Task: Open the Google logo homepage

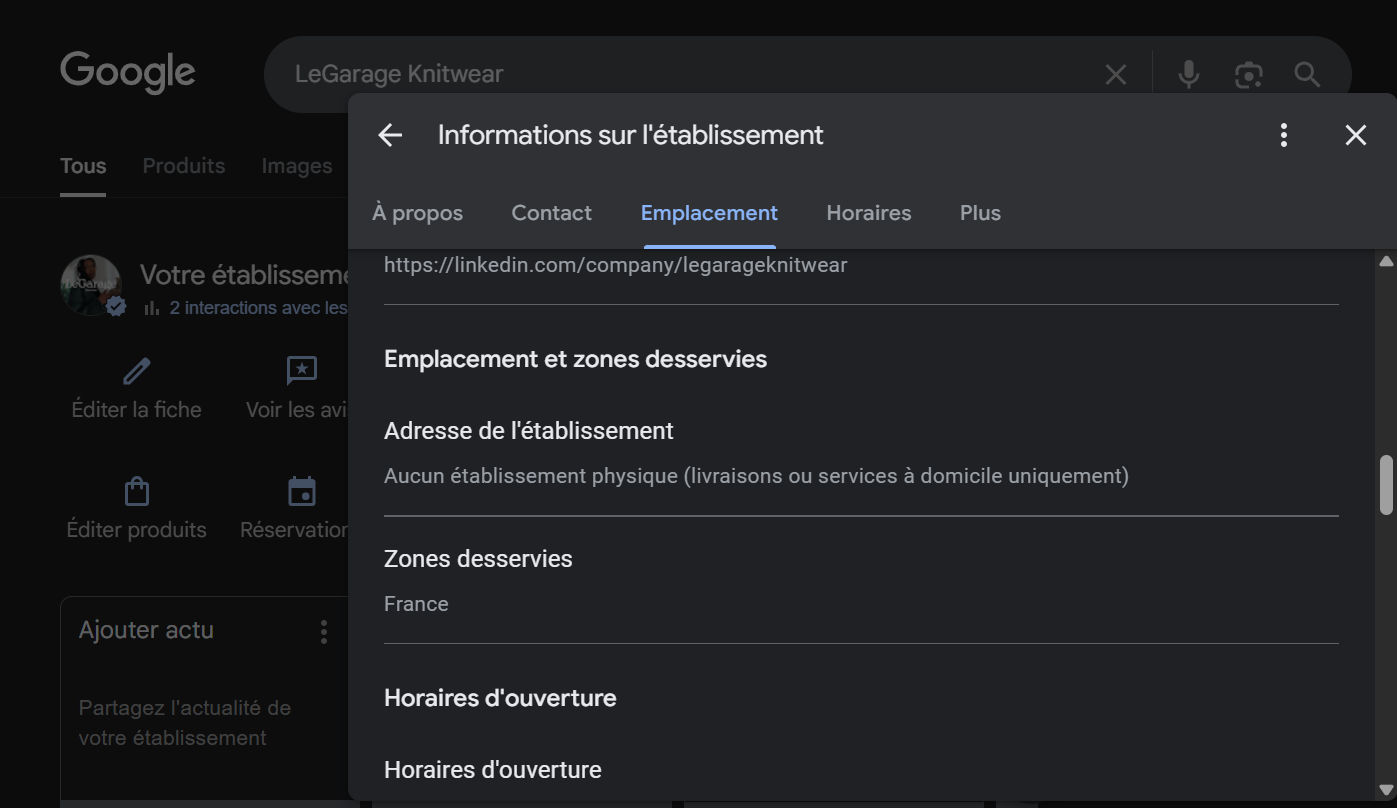Action: [x=128, y=72]
